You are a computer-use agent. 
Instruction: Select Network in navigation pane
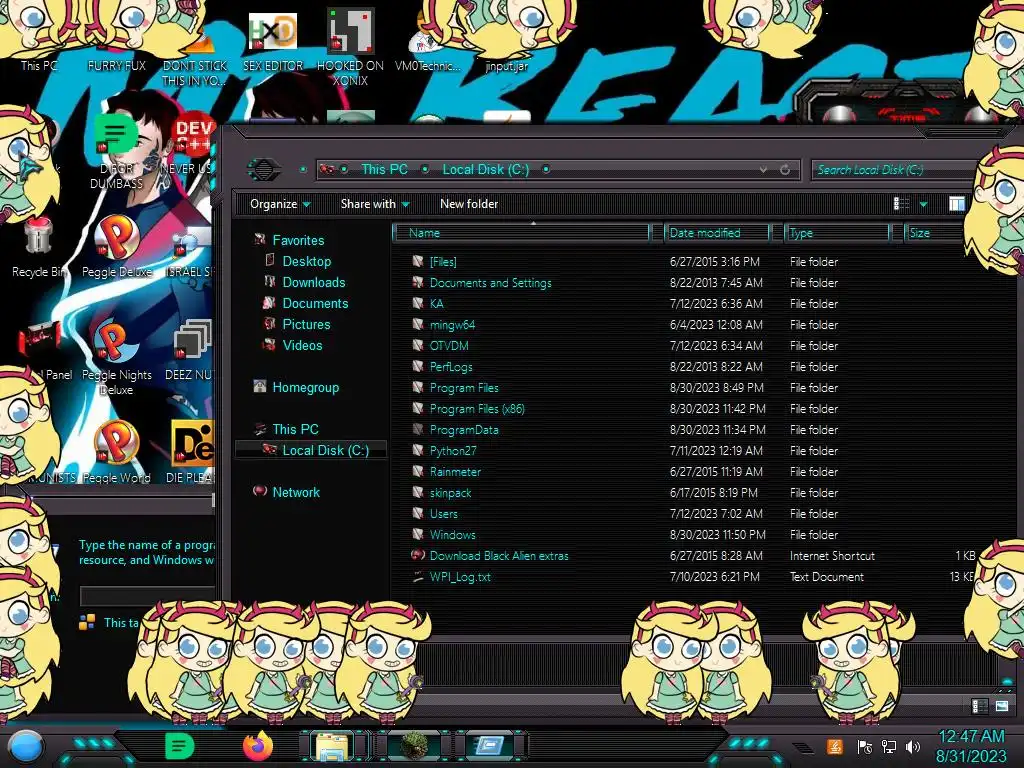coord(295,492)
